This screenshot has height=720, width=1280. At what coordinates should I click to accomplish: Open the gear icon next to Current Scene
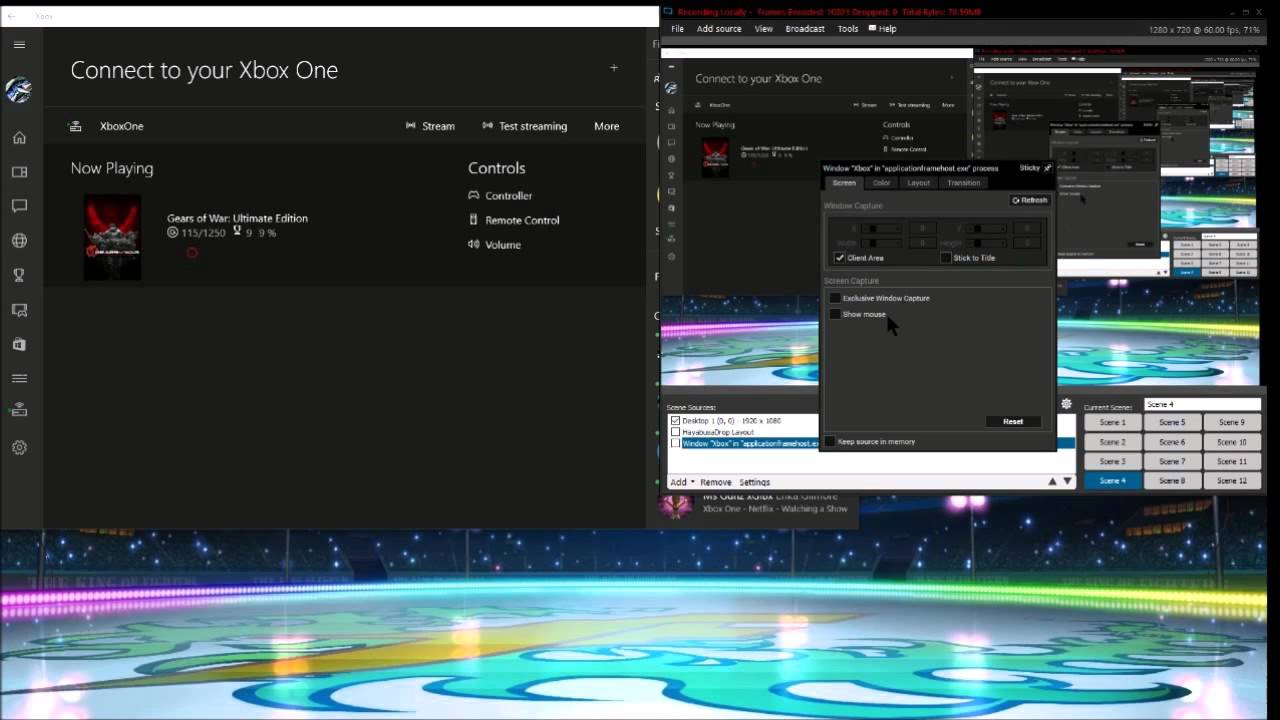pyautogui.click(x=1067, y=404)
